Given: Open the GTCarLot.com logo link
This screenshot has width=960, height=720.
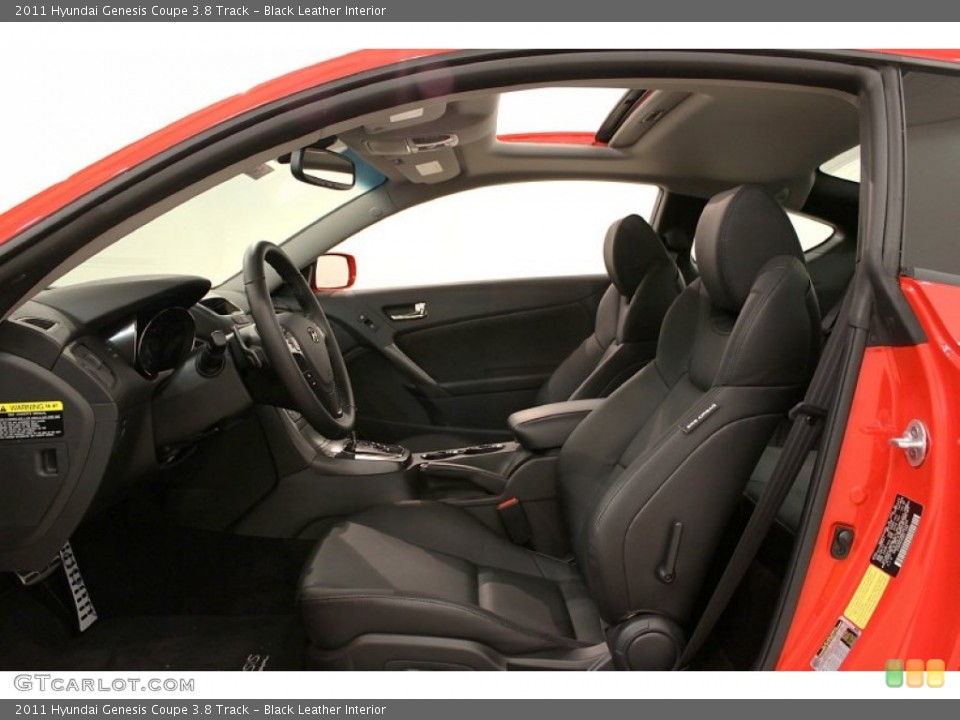Looking at the screenshot, I should (104, 683).
